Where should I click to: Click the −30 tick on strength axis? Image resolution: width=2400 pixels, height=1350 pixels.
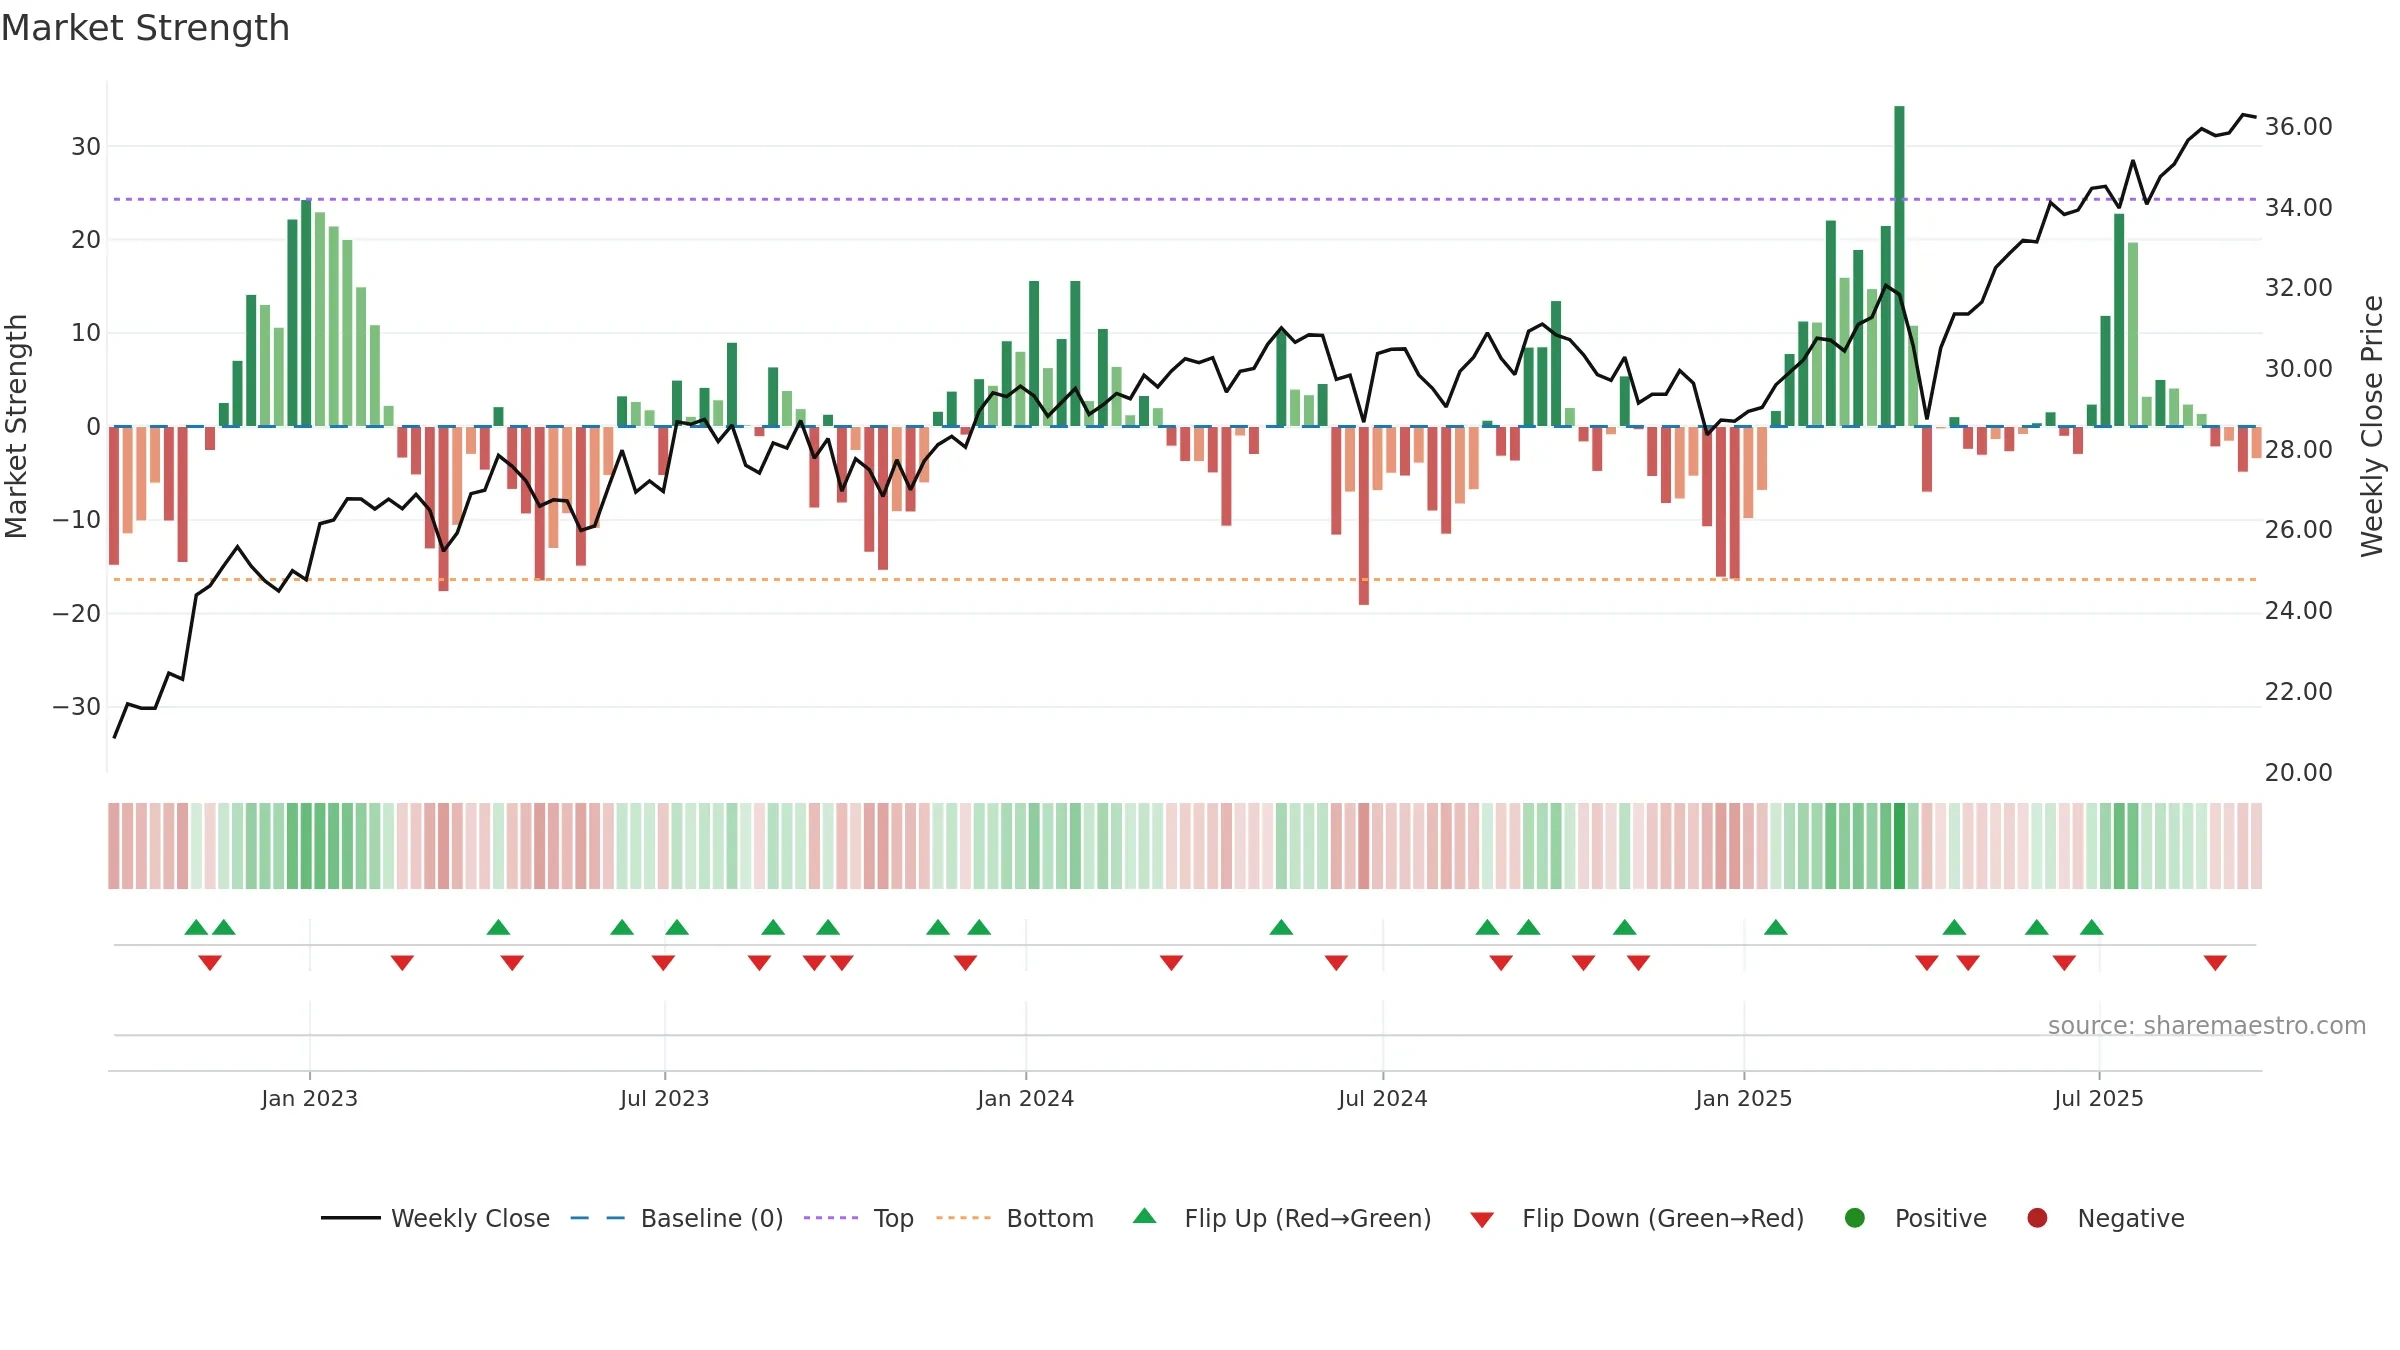pyautogui.click(x=77, y=706)
